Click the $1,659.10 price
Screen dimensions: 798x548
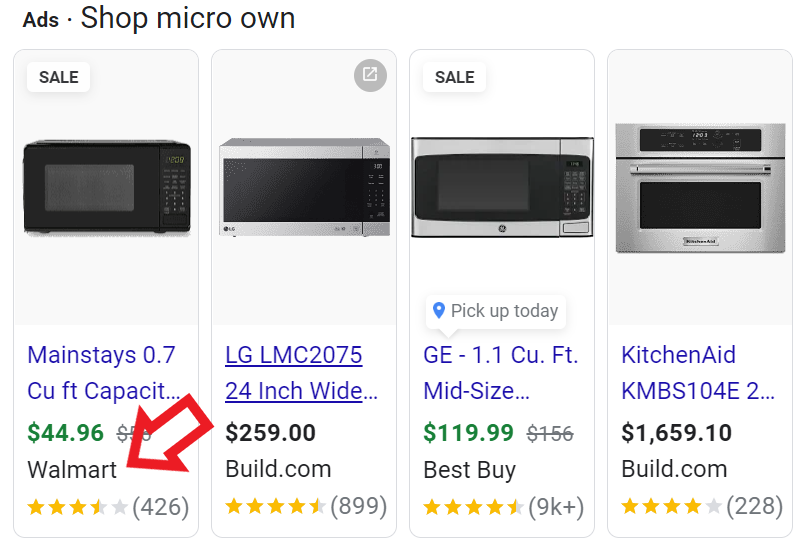pyautogui.click(x=676, y=433)
